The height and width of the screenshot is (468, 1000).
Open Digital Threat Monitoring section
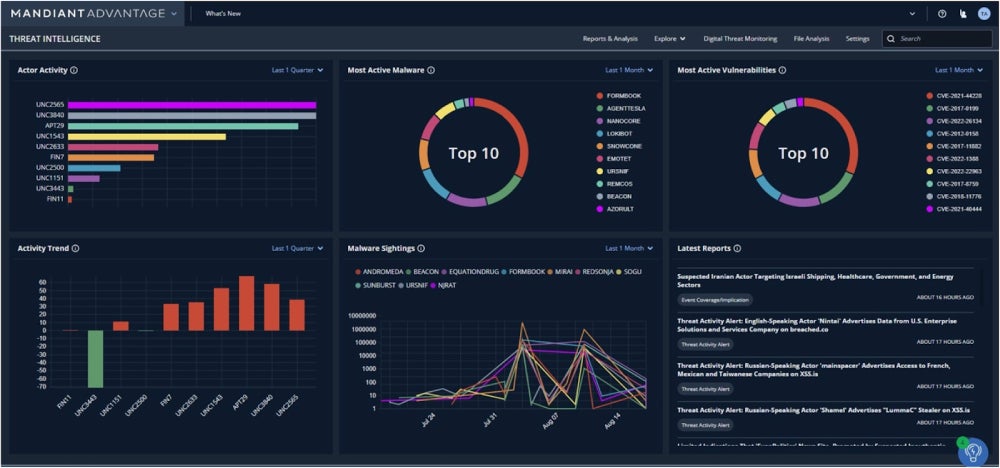(x=740, y=39)
